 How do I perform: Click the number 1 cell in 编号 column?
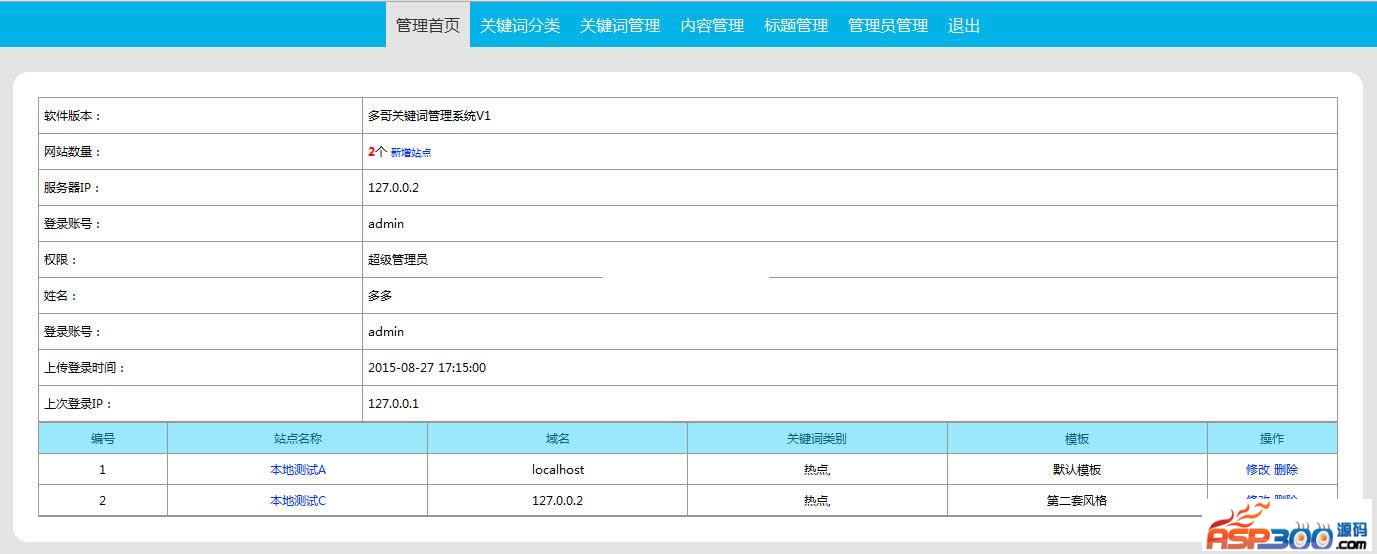pyautogui.click(x=103, y=469)
